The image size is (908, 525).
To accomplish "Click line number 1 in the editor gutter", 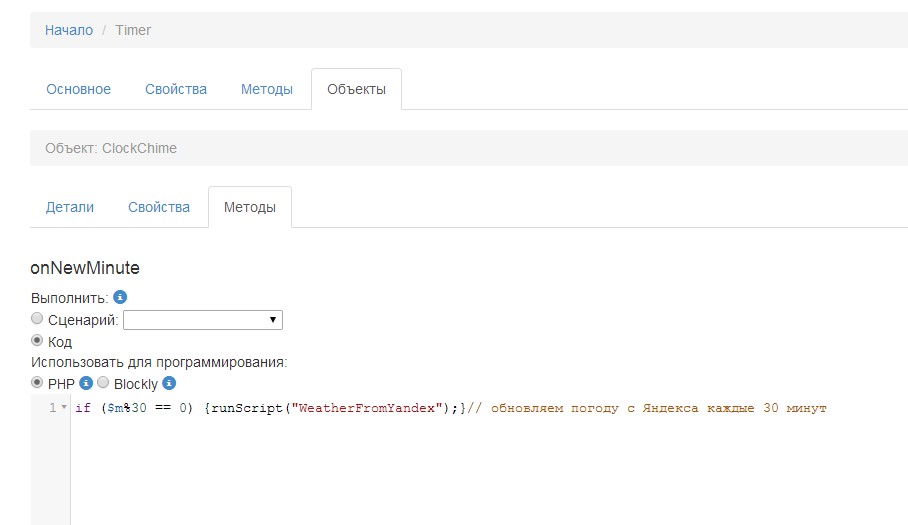I will click(x=52, y=408).
